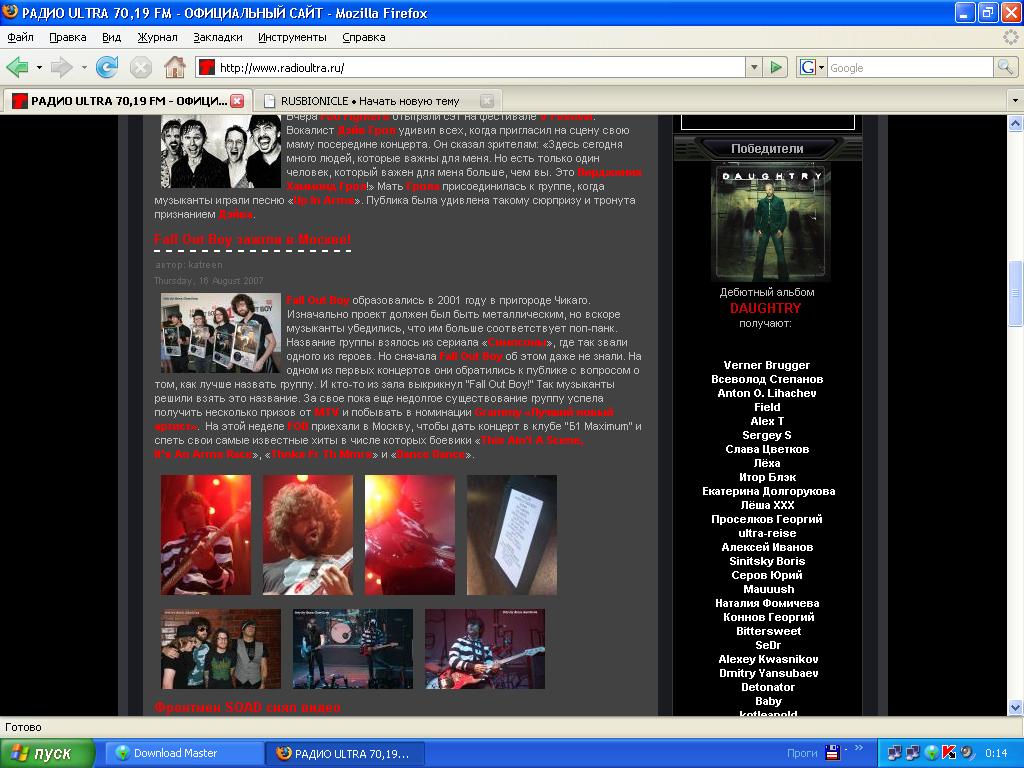Viewport: 1024px width, 768px height.
Task: Click the Download Master globe tray icon
Action: point(931,753)
